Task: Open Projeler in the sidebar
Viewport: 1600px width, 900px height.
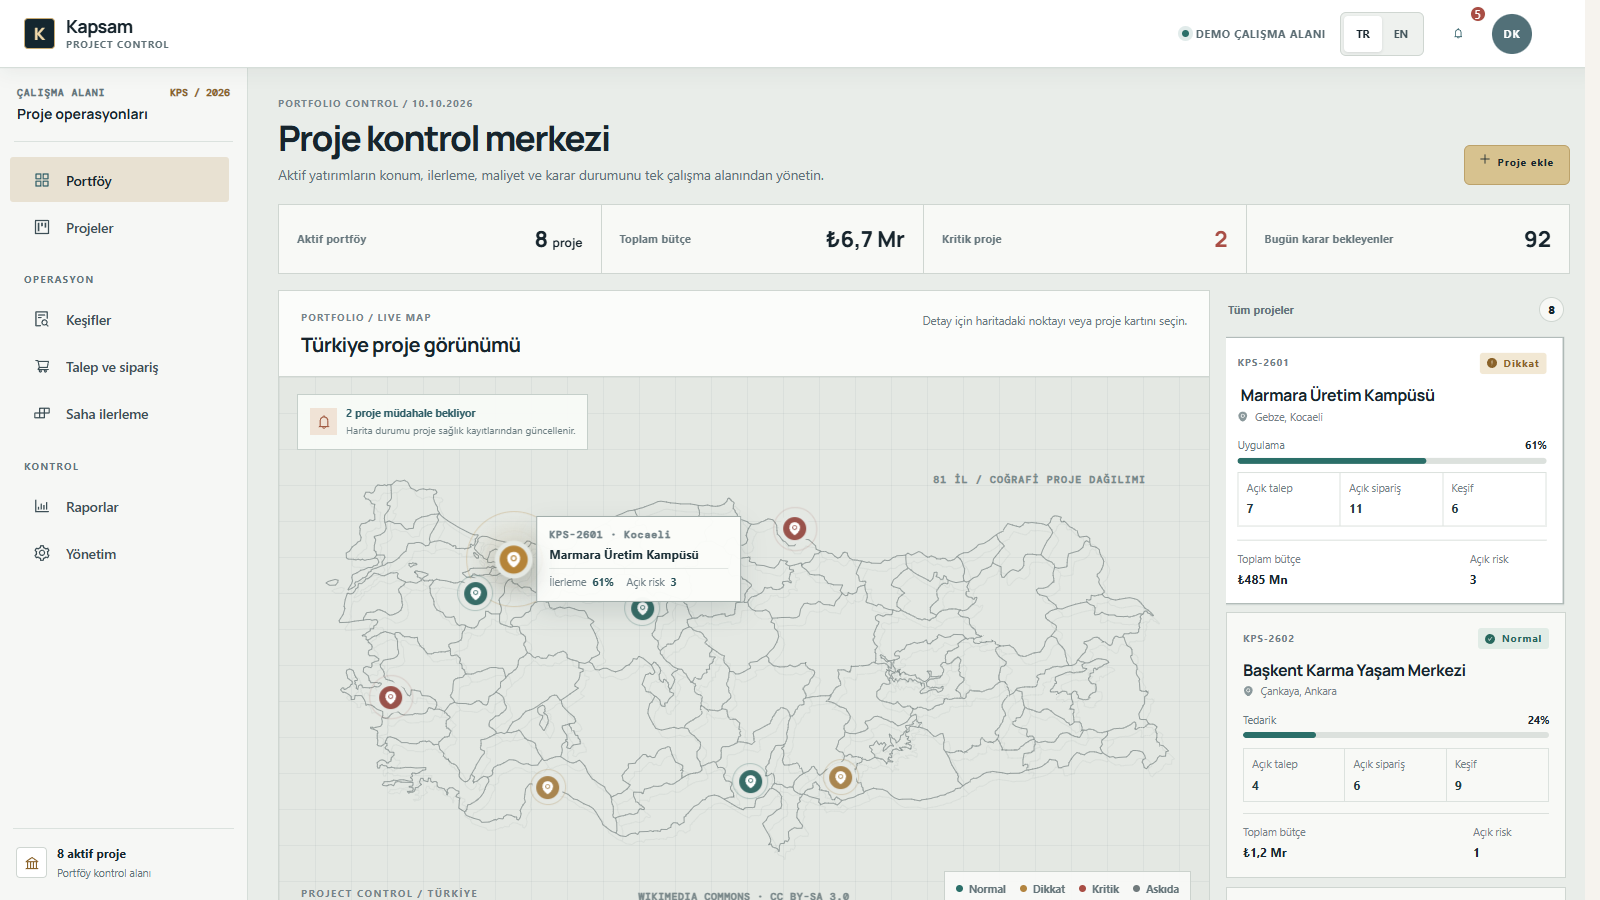Action: (120, 228)
